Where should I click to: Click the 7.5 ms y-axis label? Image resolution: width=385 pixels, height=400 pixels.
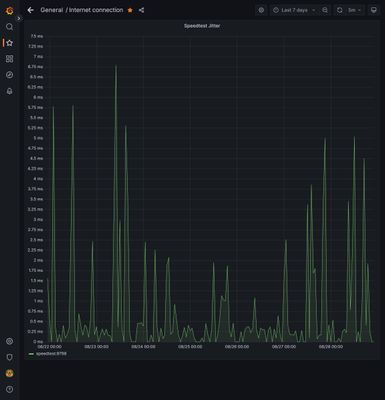(37, 36)
